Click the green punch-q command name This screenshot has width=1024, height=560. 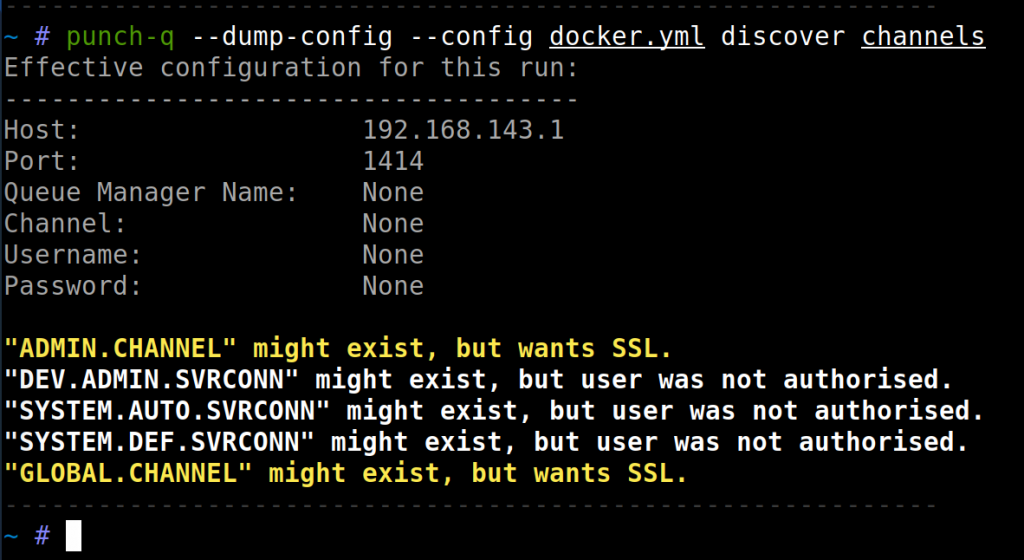121,37
